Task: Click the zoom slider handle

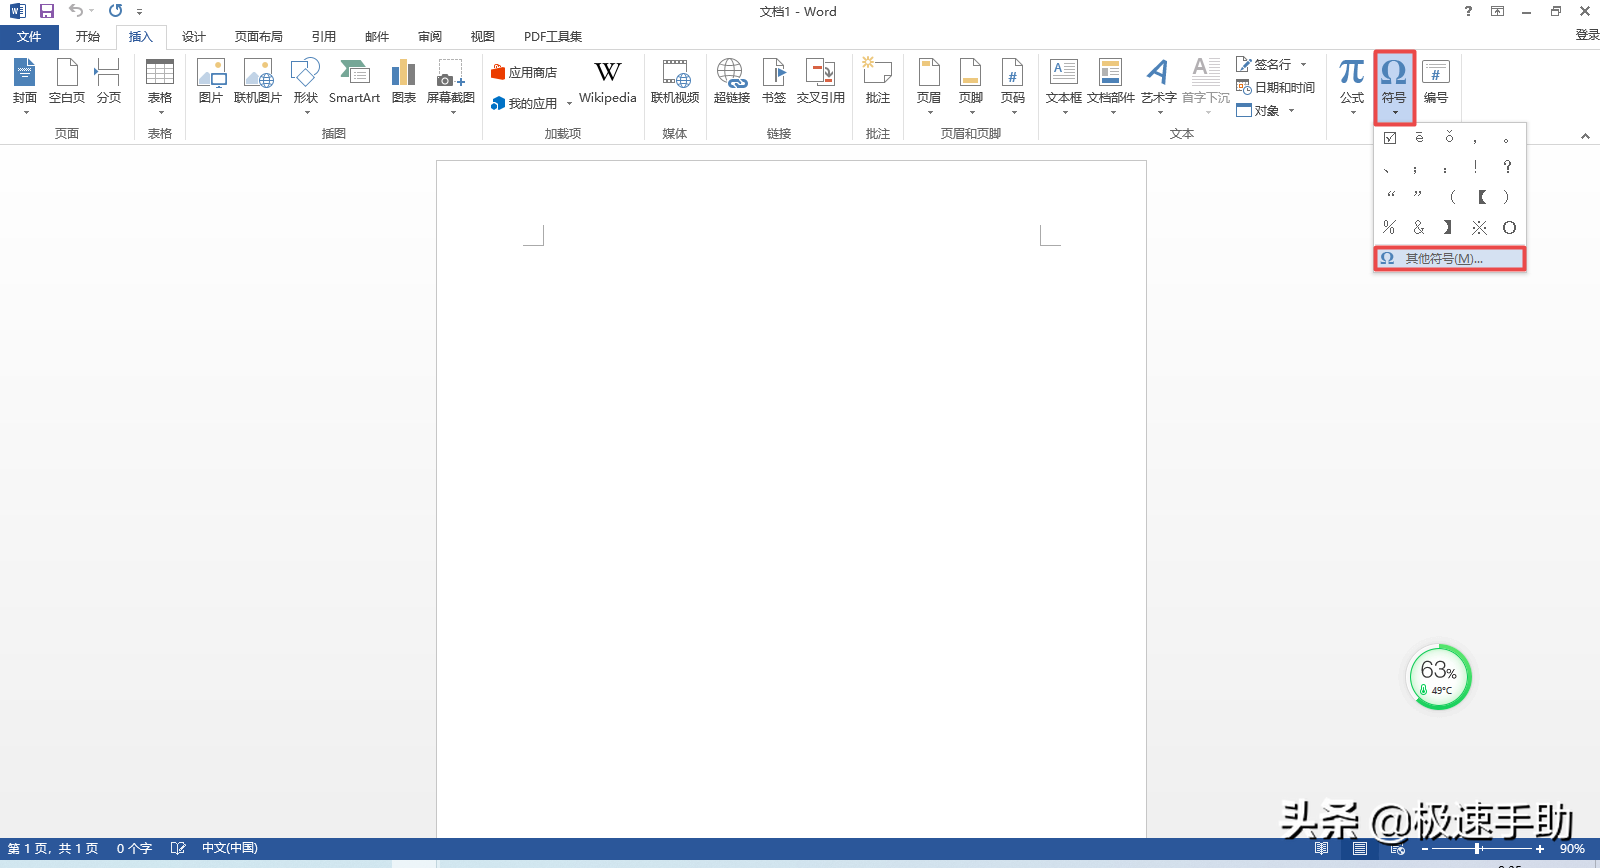Action: tap(1477, 849)
